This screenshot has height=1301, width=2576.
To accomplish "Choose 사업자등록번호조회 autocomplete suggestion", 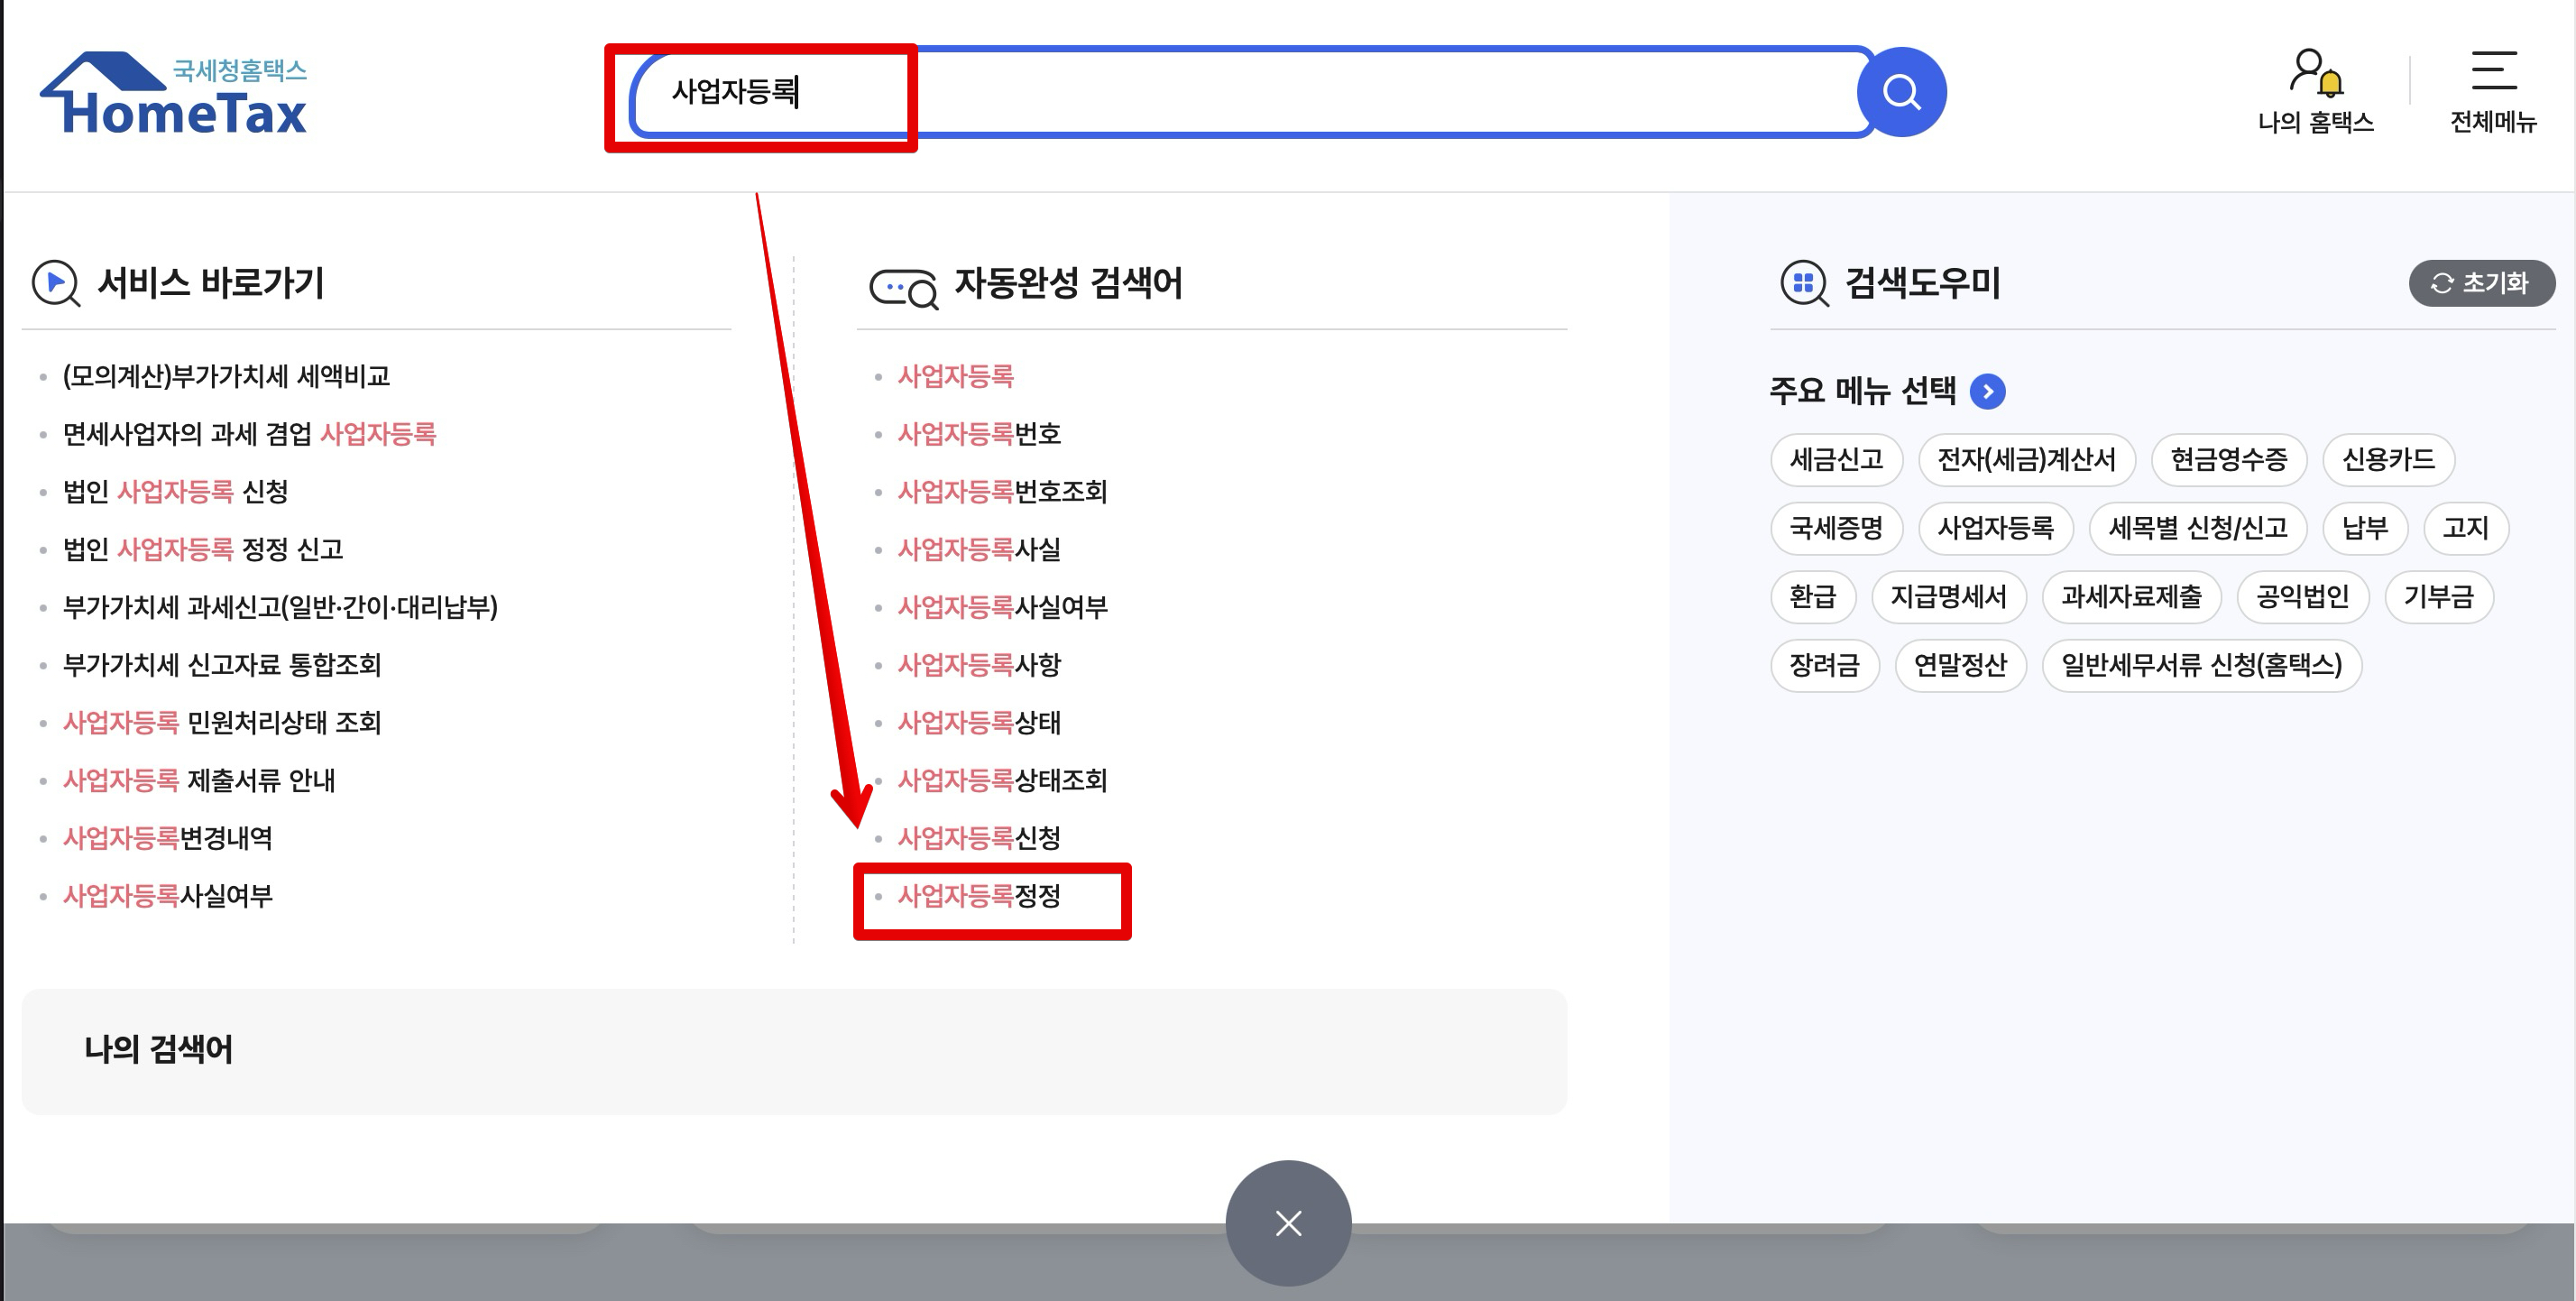I will pos(1001,491).
